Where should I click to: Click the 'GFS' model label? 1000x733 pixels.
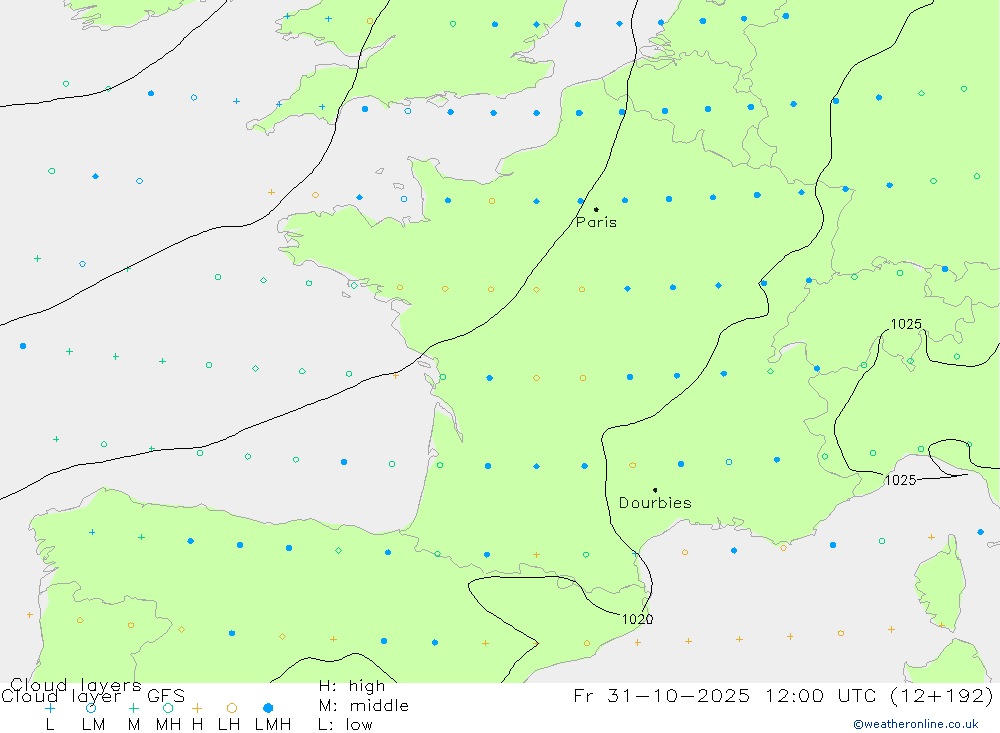tap(166, 695)
